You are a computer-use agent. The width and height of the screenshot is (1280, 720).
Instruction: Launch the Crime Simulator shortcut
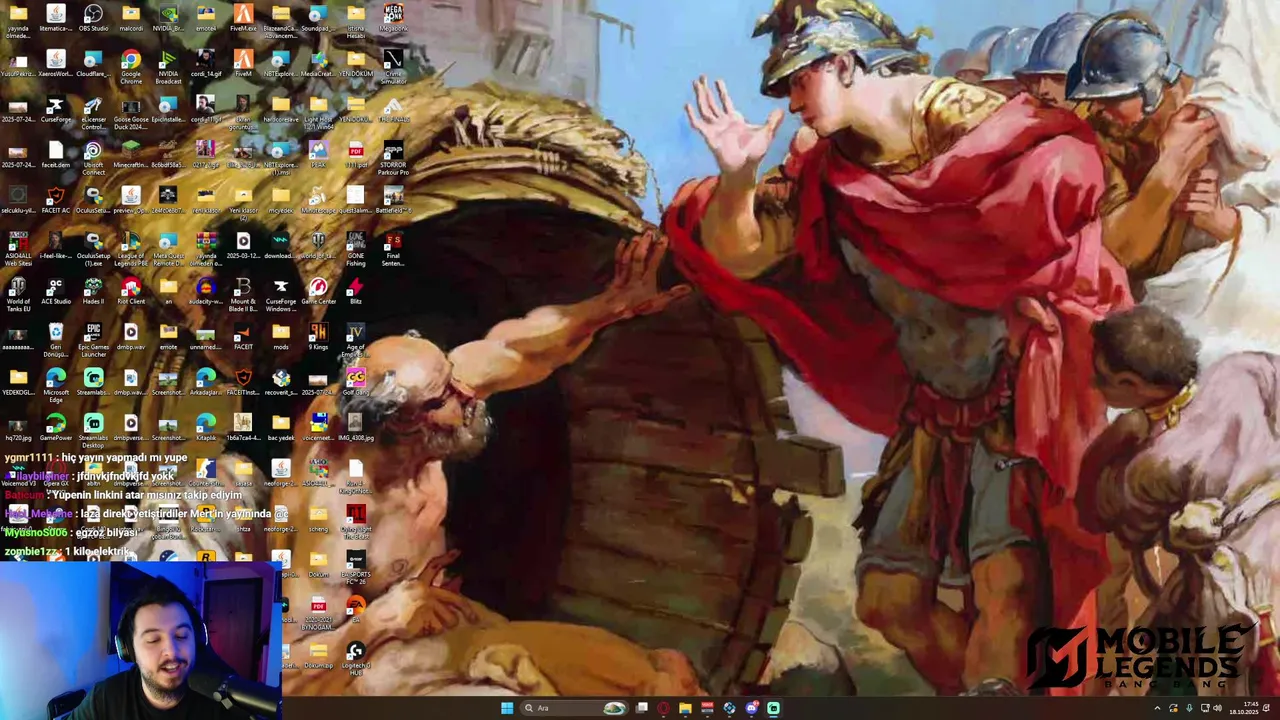coord(393,68)
